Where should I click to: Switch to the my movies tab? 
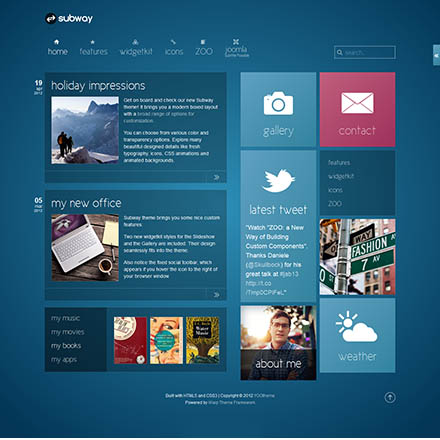click(68, 332)
